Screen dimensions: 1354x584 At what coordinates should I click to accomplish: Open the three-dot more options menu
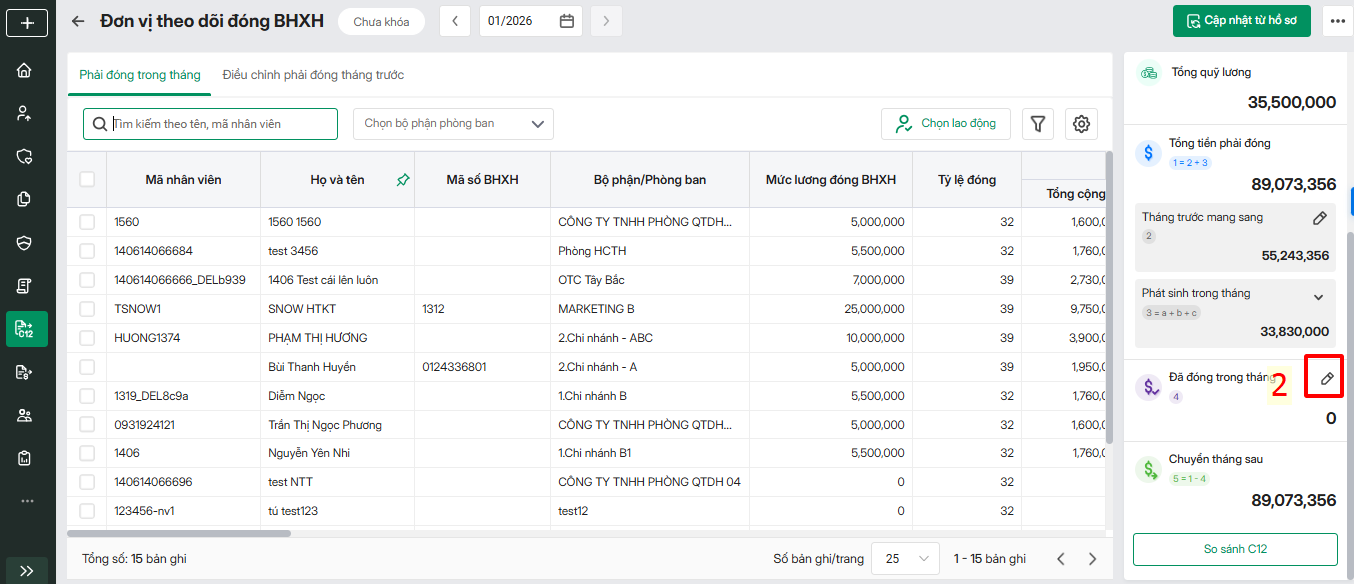[1337, 21]
